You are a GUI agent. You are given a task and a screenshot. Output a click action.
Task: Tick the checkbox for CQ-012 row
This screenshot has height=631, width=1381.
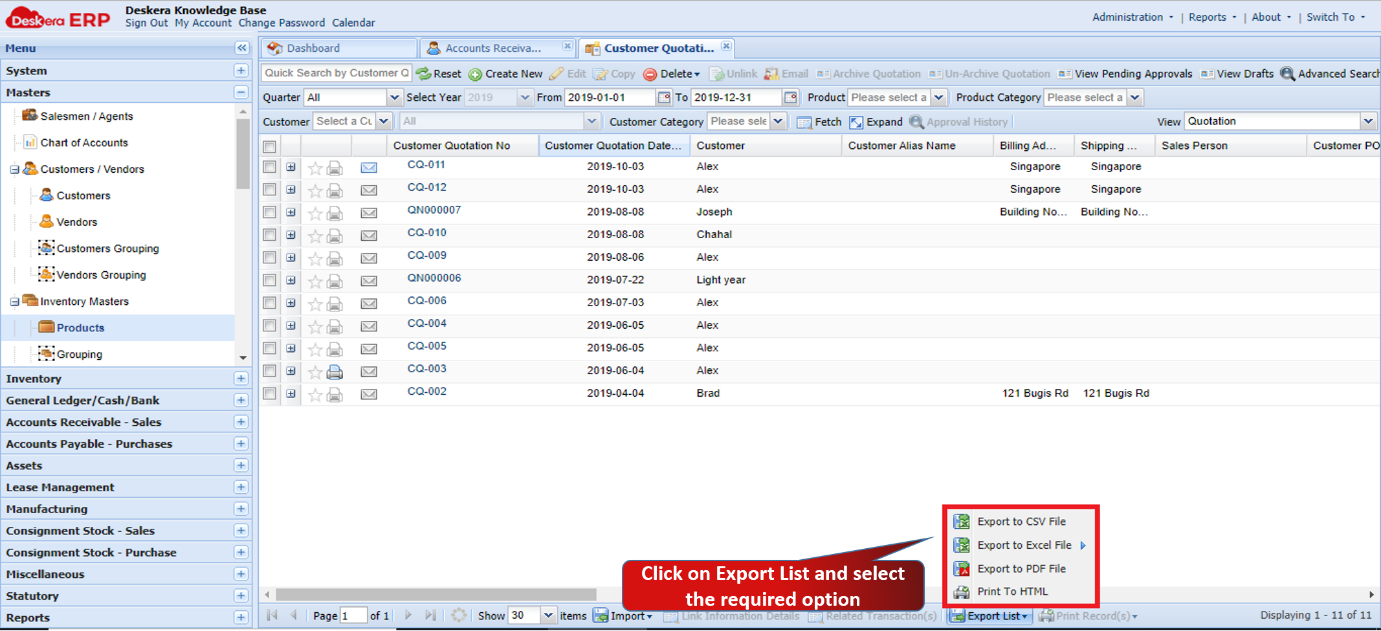coord(270,190)
